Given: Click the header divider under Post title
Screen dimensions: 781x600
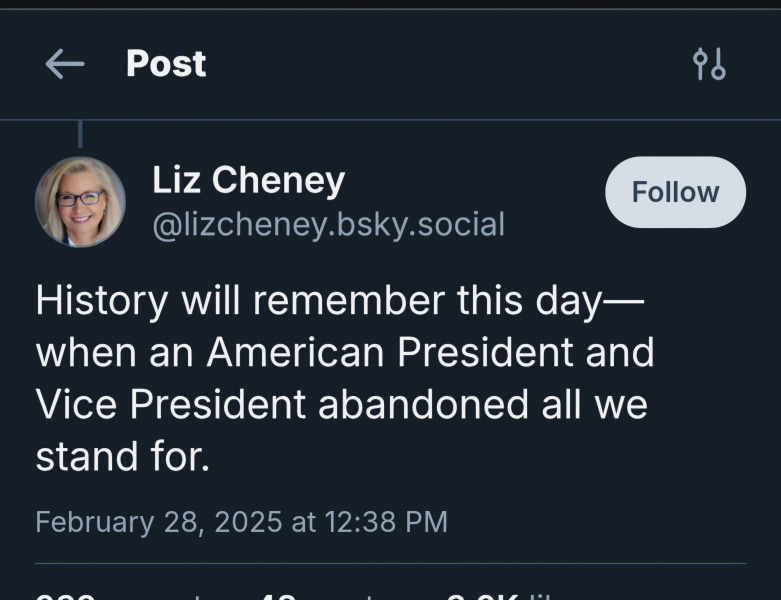Looking at the screenshot, I should click(390, 120).
